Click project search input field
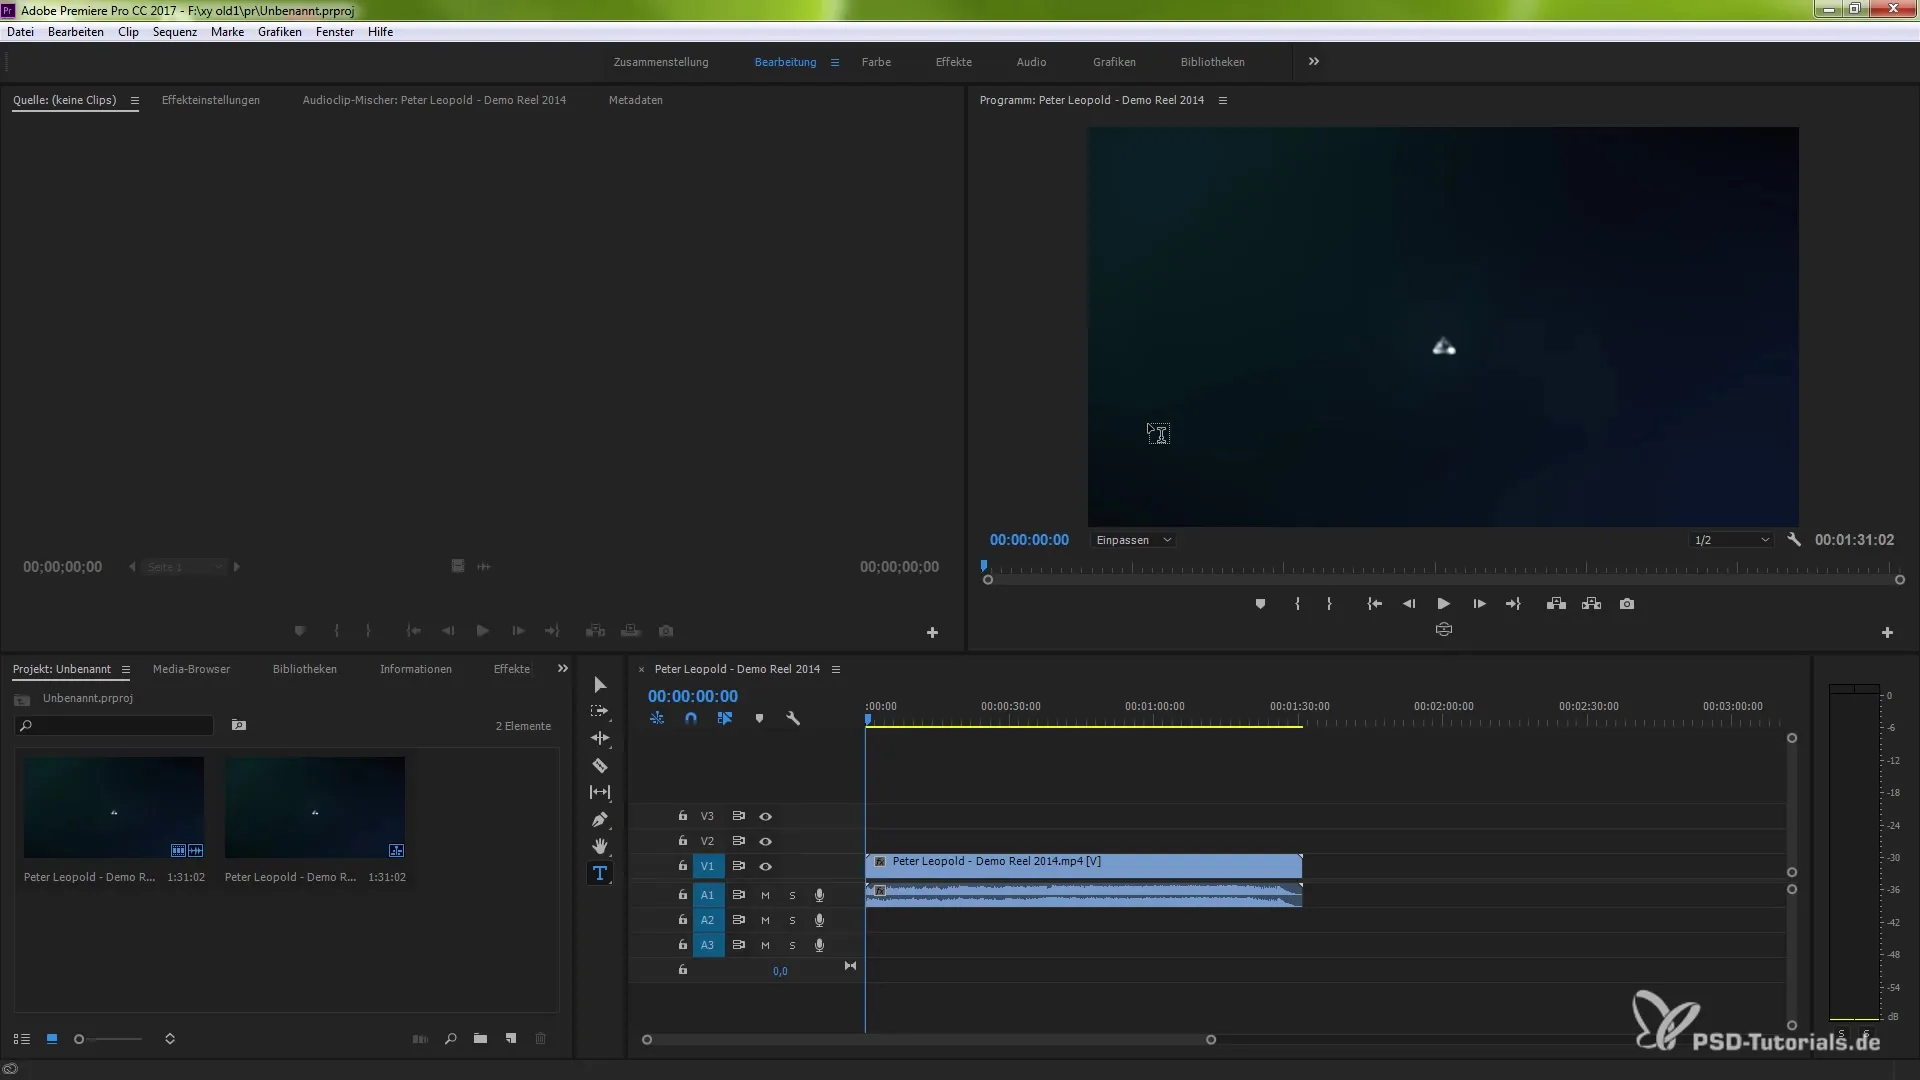The height and width of the screenshot is (1080, 1920). pyautogui.click(x=114, y=726)
